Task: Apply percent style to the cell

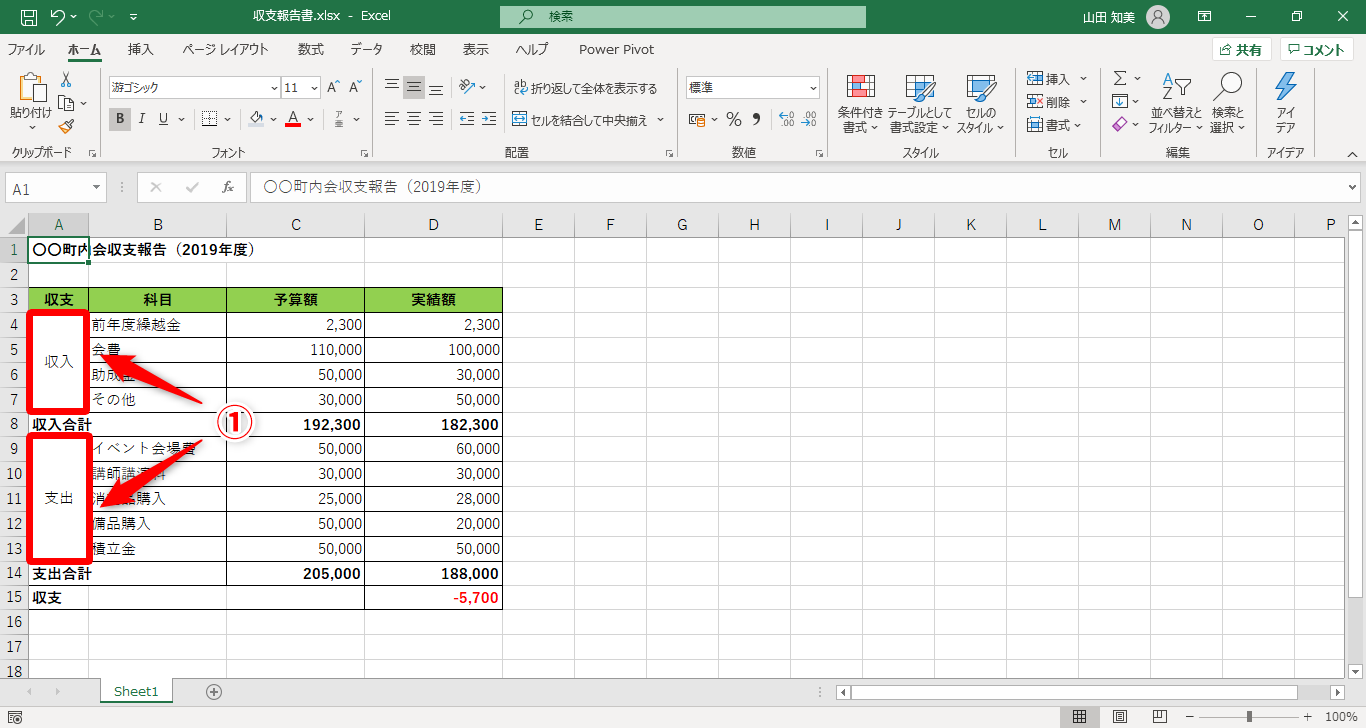Action: coord(734,120)
